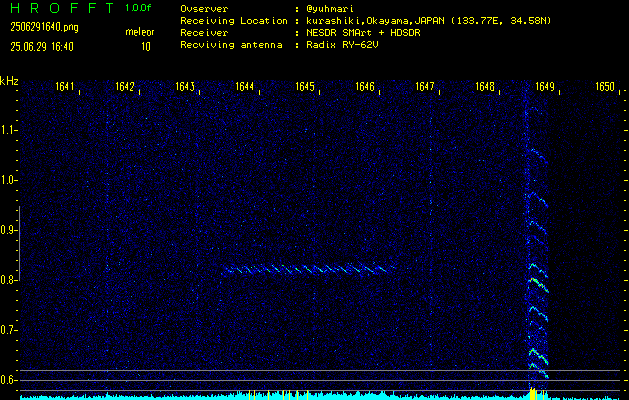Viewport: 629px width, 400px height.
Task: Click the 1643 time axis marker
Action: [x=185, y=86]
